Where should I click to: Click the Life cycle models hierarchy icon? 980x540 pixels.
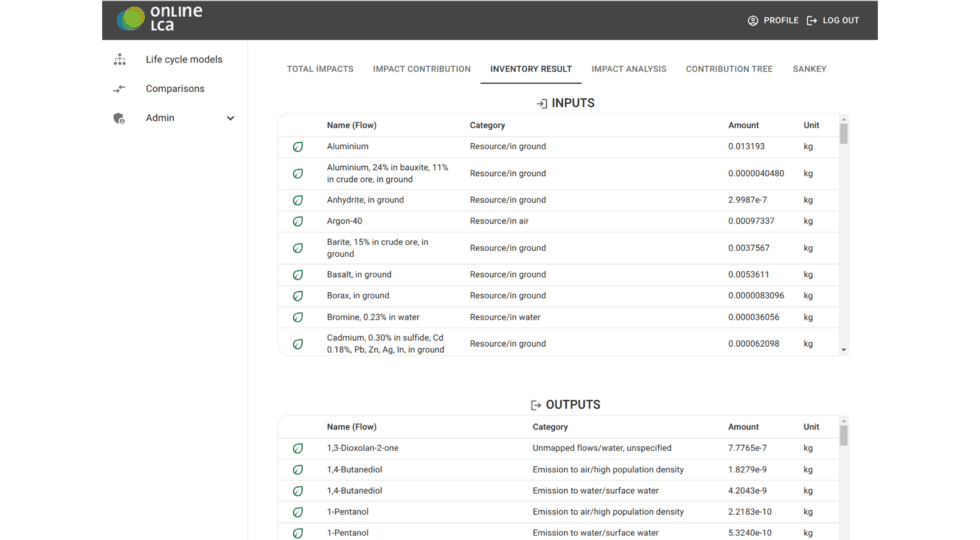click(x=120, y=60)
